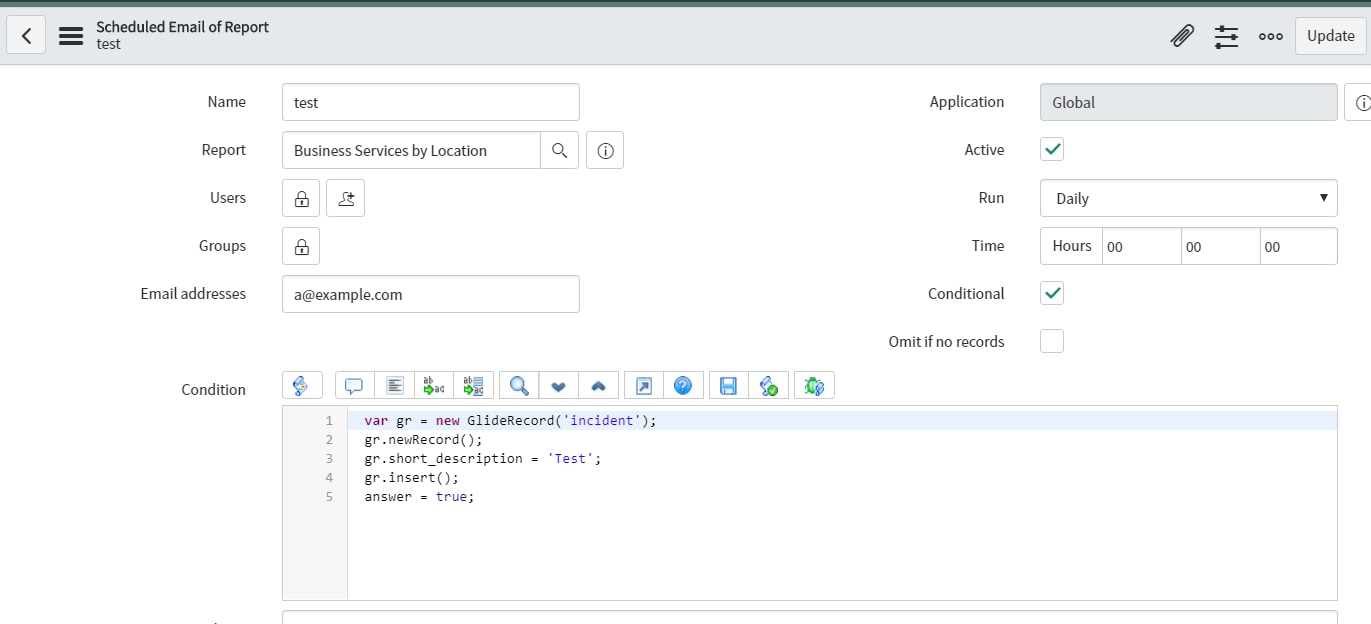Click code line setting short_description
Screen dimensions: 1371x624
click(x=483, y=459)
